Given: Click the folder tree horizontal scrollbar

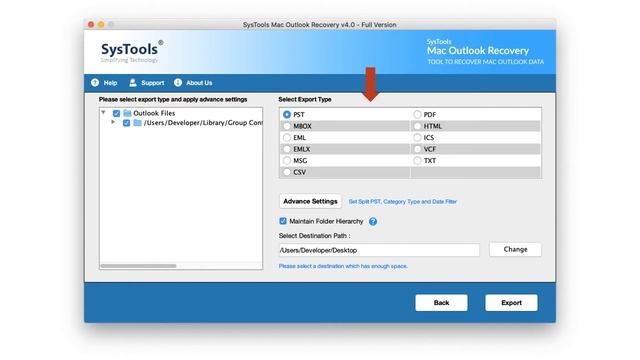Looking at the screenshot, I should tap(138, 266).
